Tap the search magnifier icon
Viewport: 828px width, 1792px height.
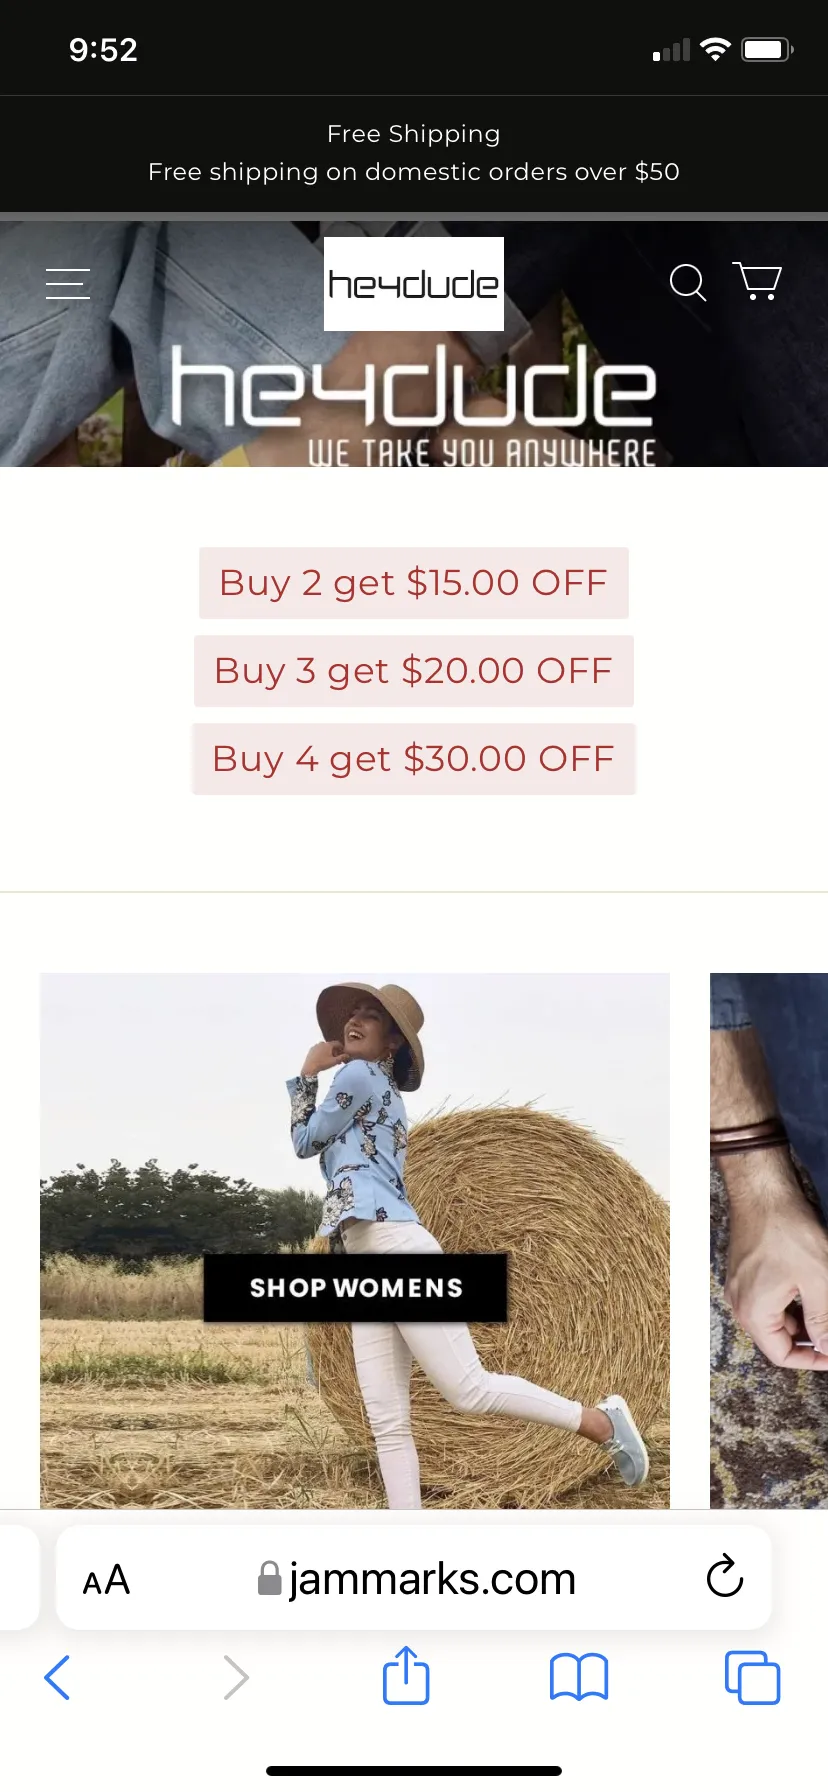688,282
